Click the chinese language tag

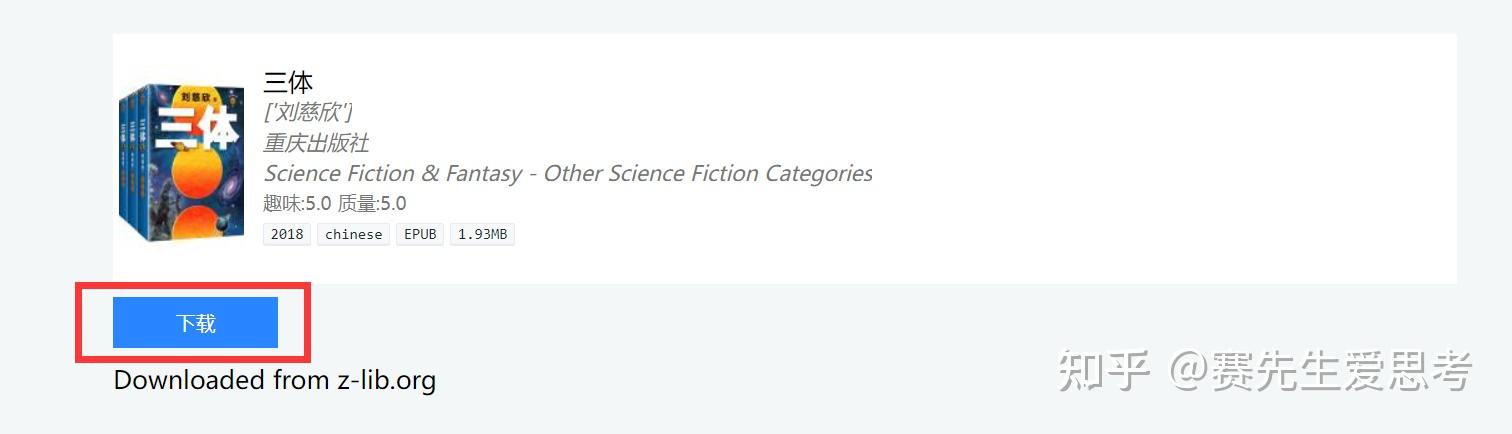[353, 234]
